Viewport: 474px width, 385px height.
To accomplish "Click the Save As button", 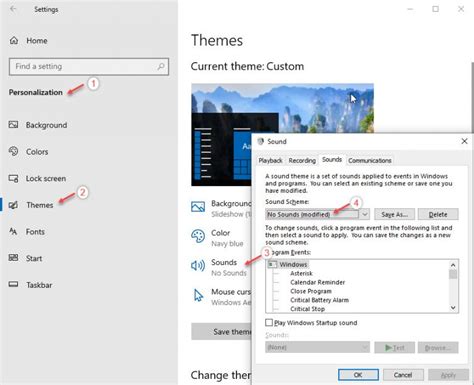I will tap(394, 214).
